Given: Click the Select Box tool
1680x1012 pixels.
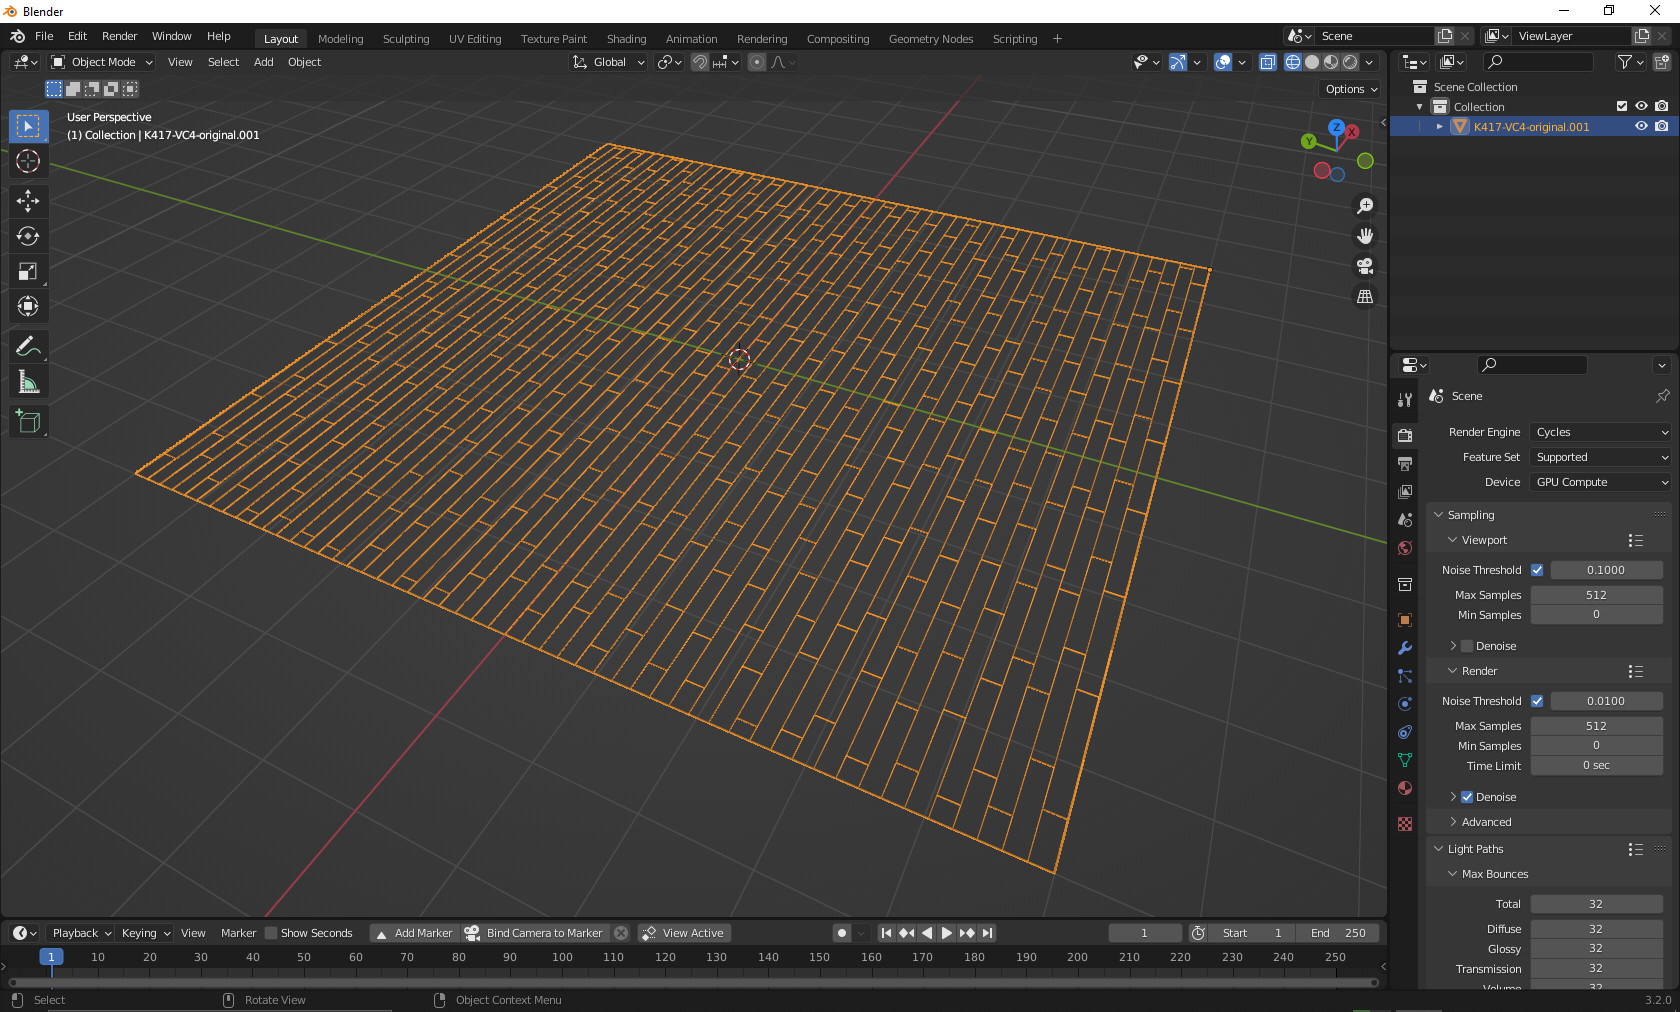Looking at the screenshot, I should [x=28, y=126].
